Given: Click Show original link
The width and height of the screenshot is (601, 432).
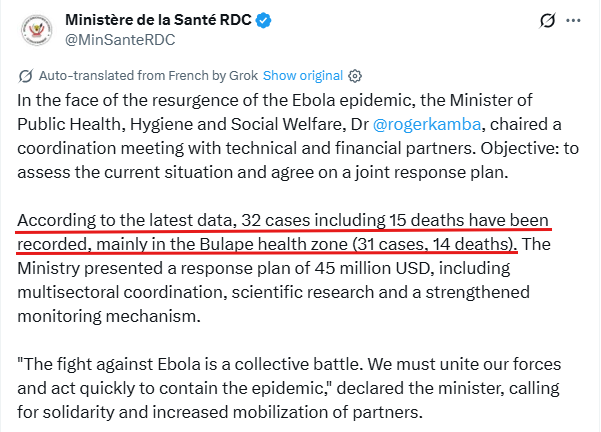Looking at the screenshot, I should 302,76.
